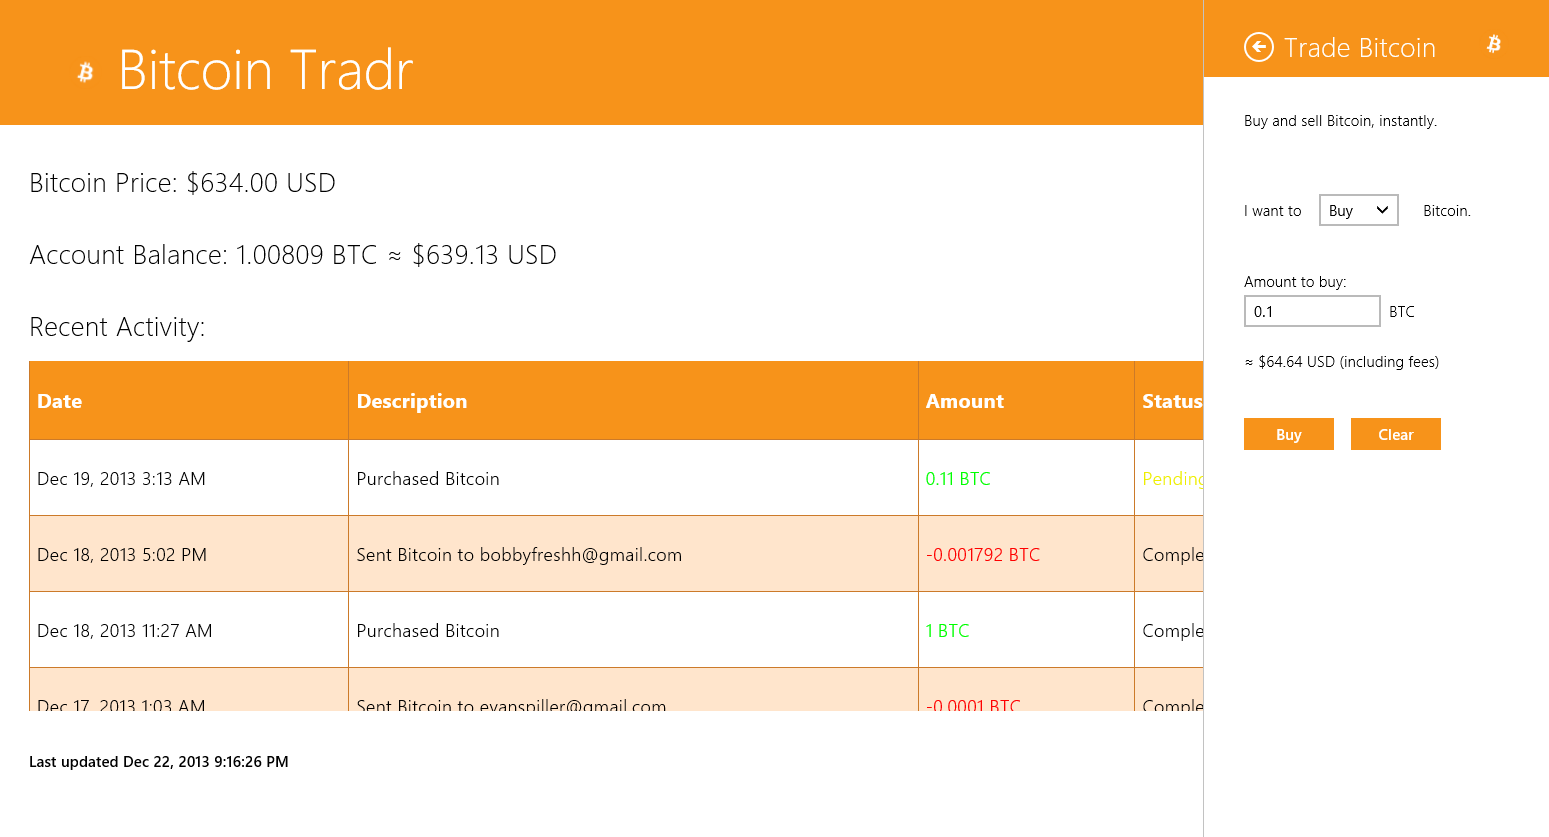Click the Description column header
The width and height of the screenshot is (1549, 837).
pyautogui.click(x=411, y=401)
